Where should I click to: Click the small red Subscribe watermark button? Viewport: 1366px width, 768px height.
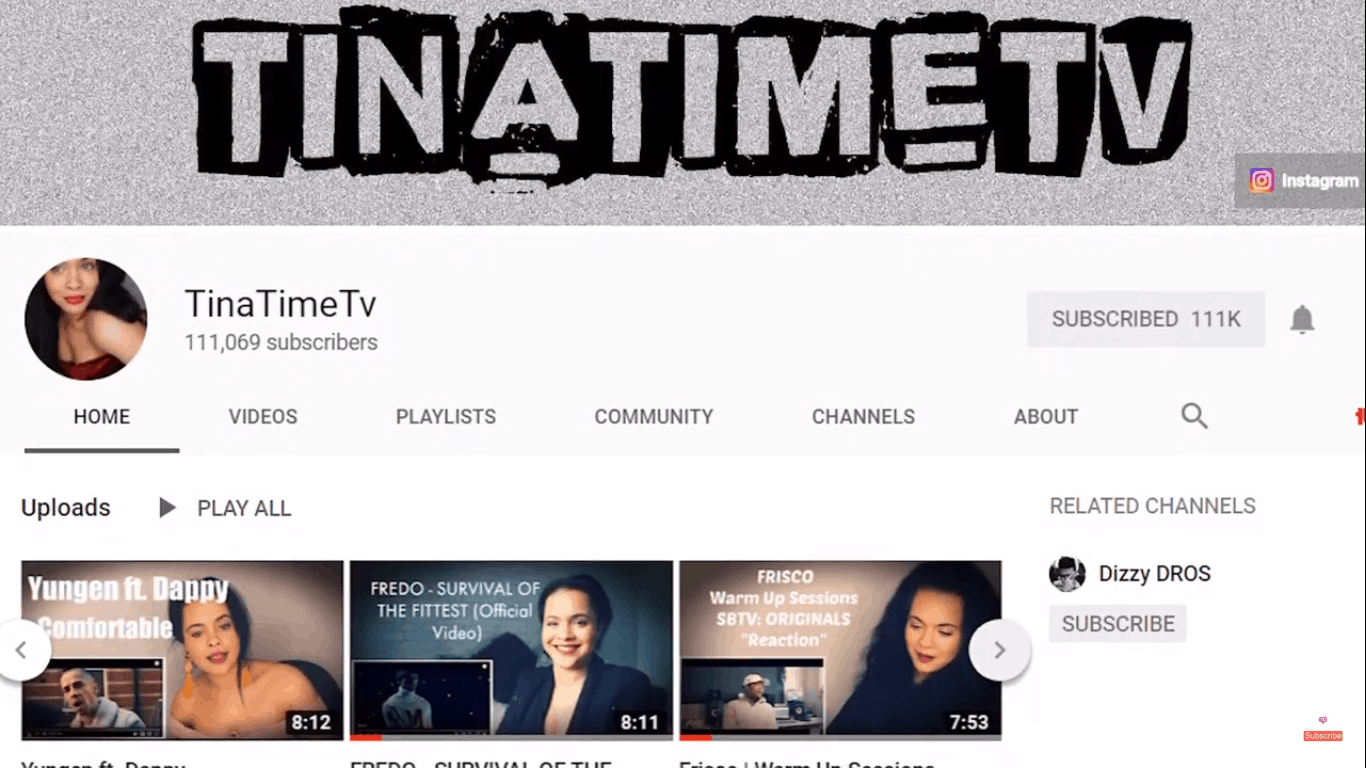1322,735
